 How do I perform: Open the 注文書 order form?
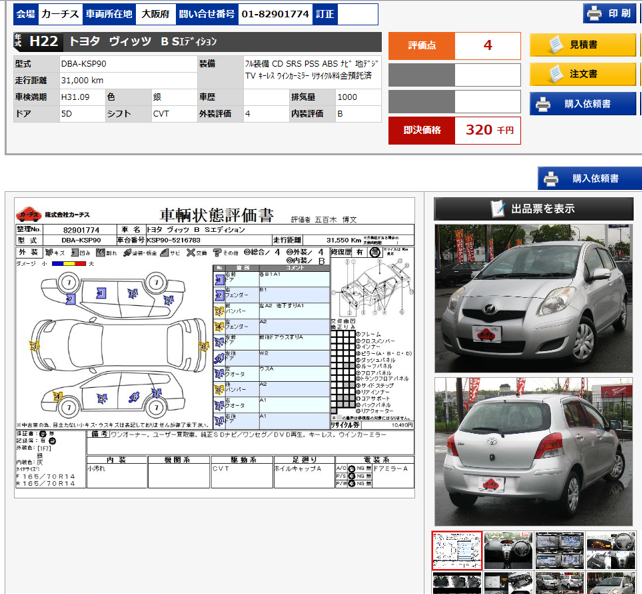click(583, 74)
